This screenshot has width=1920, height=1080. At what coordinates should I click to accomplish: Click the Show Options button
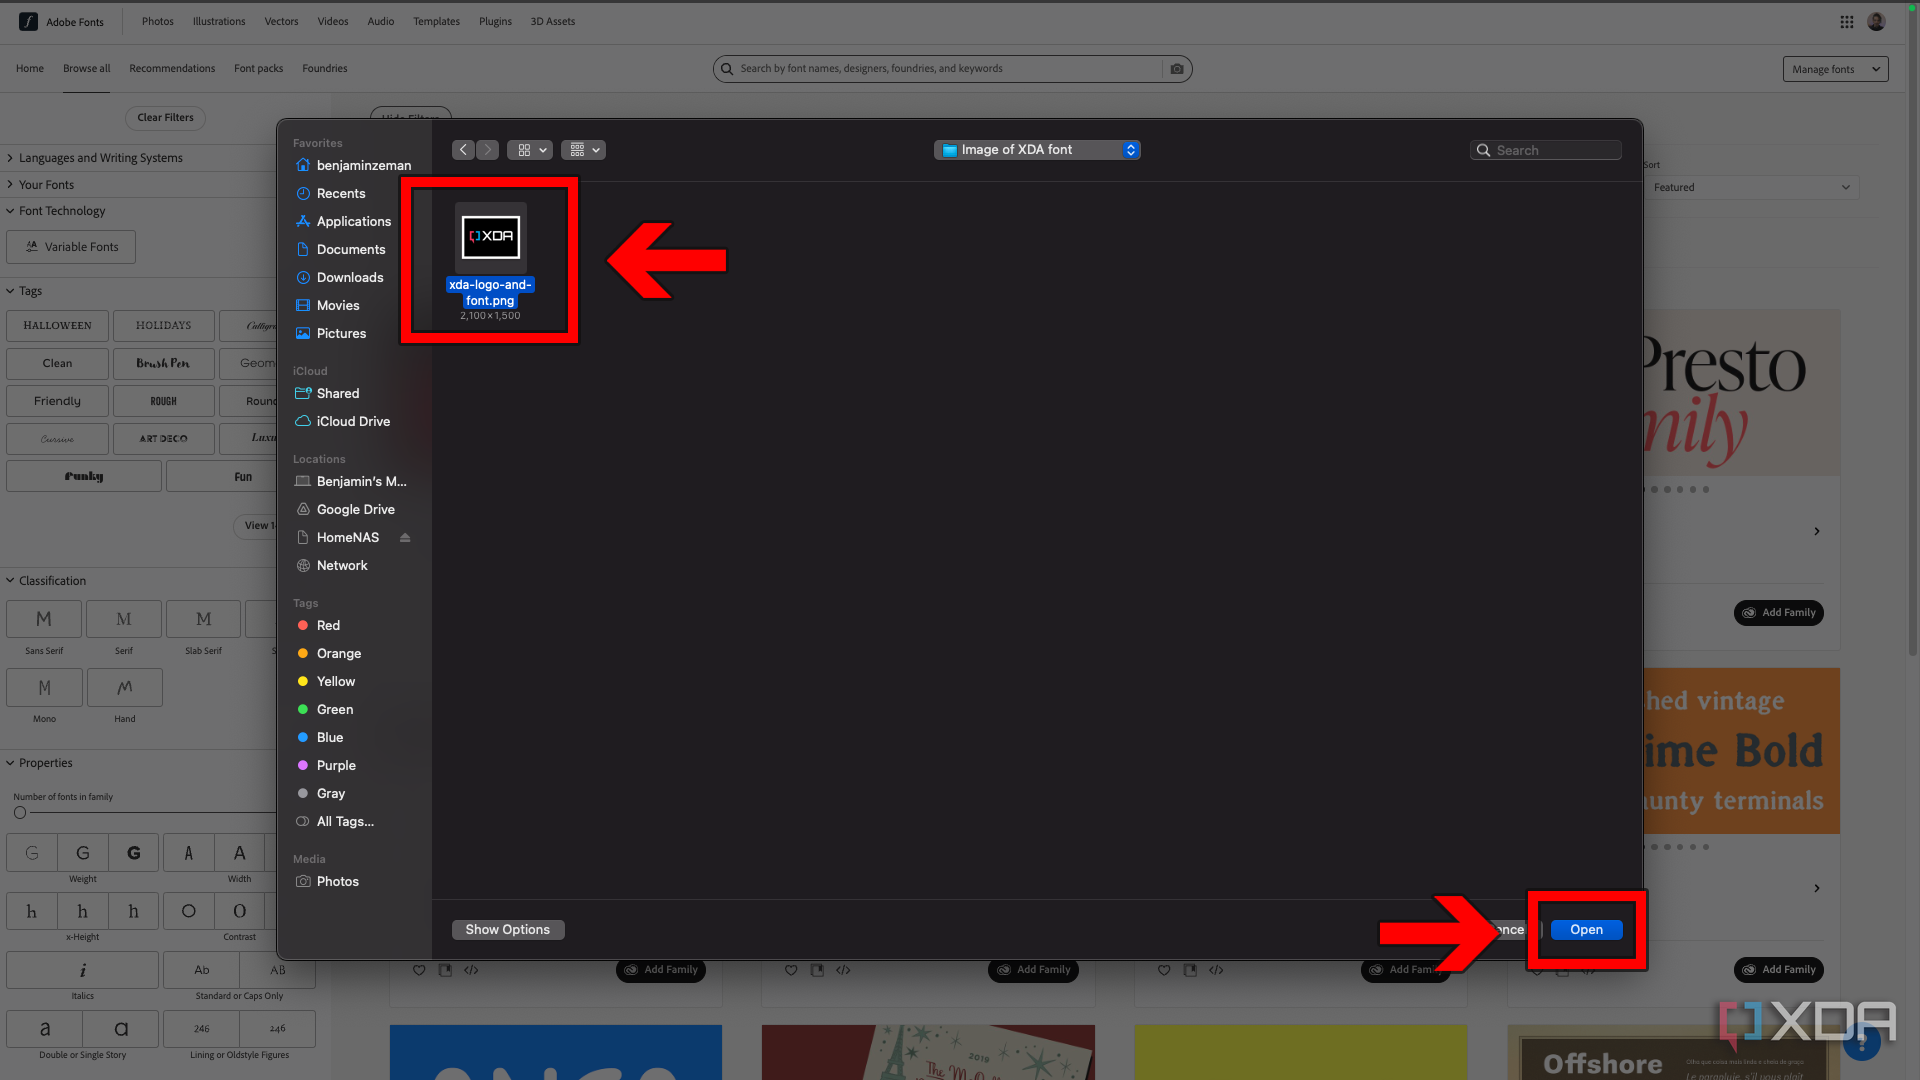tap(508, 930)
